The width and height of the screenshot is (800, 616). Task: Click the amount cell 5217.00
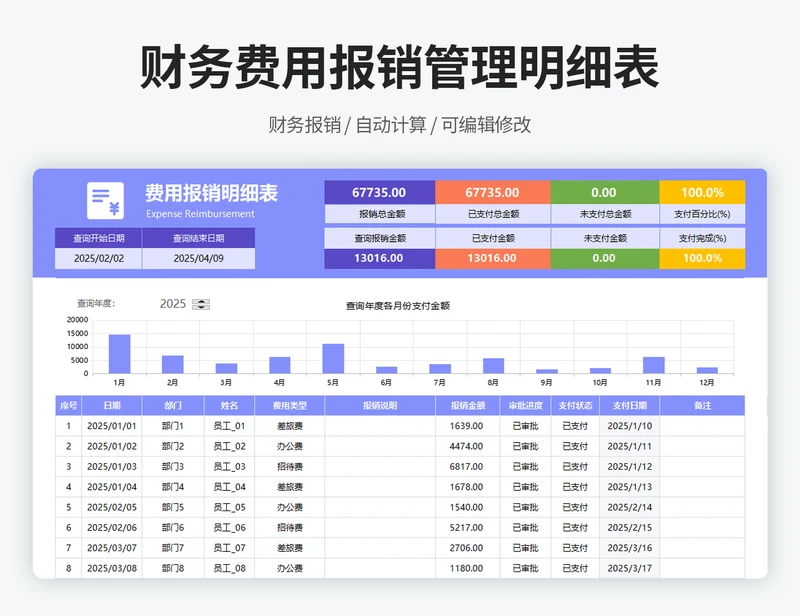point(467,528)
